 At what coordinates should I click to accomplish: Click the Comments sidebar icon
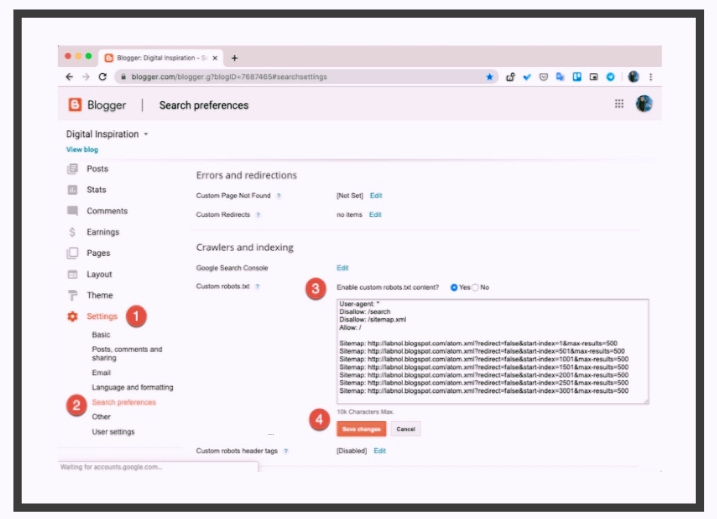click(72, 211)
